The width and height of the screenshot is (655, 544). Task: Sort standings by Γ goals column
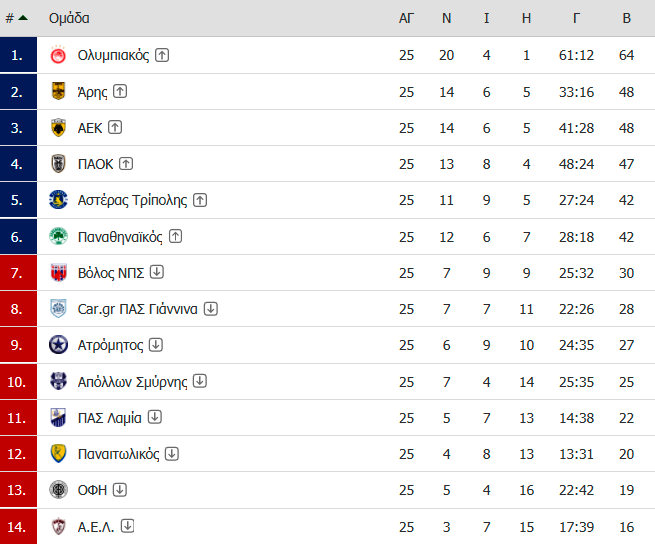coord(576,18)
